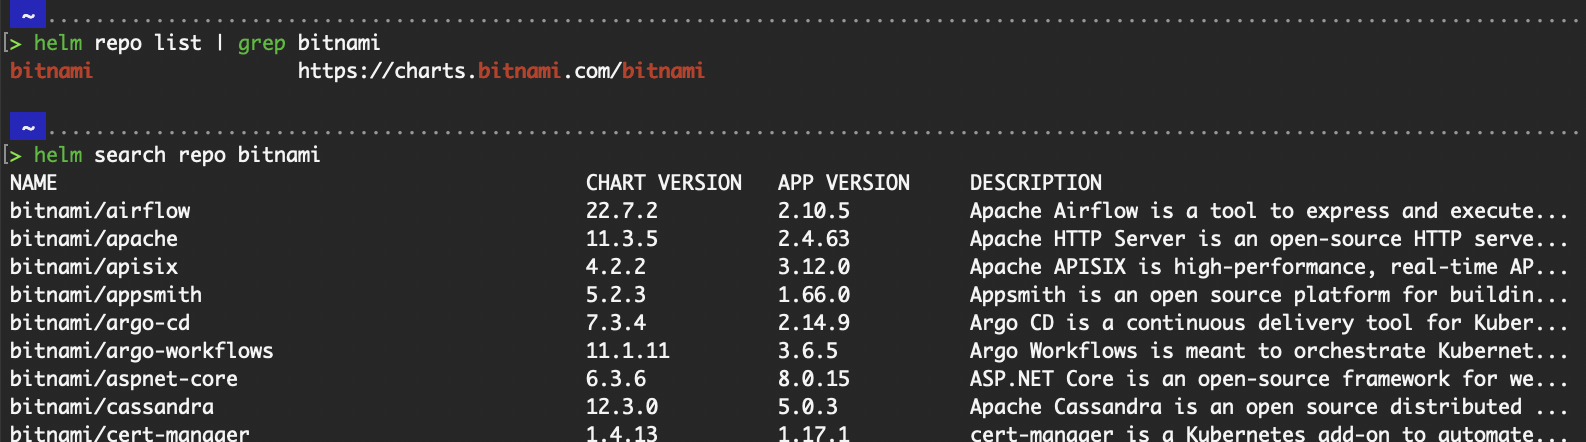Select the 'helm repo list | grep bitnami' command
The height and width of the screenshot is (442, 1586).
[207, 43]
